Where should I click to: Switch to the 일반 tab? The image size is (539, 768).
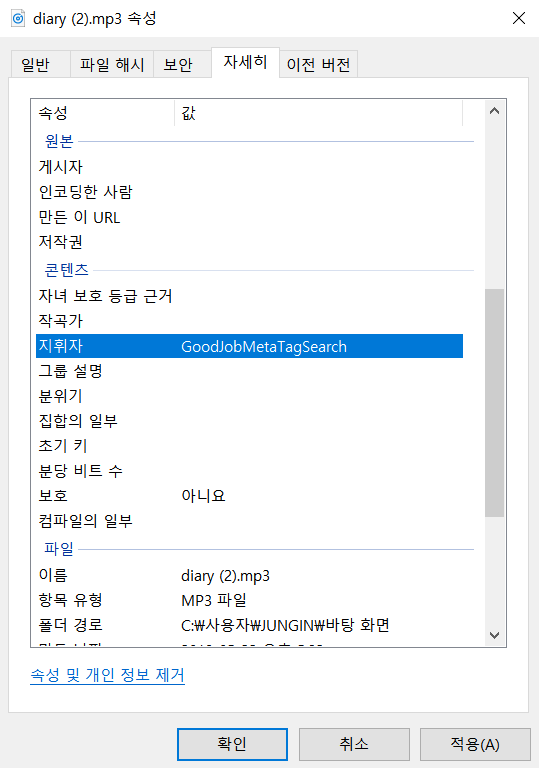(41, 64)
